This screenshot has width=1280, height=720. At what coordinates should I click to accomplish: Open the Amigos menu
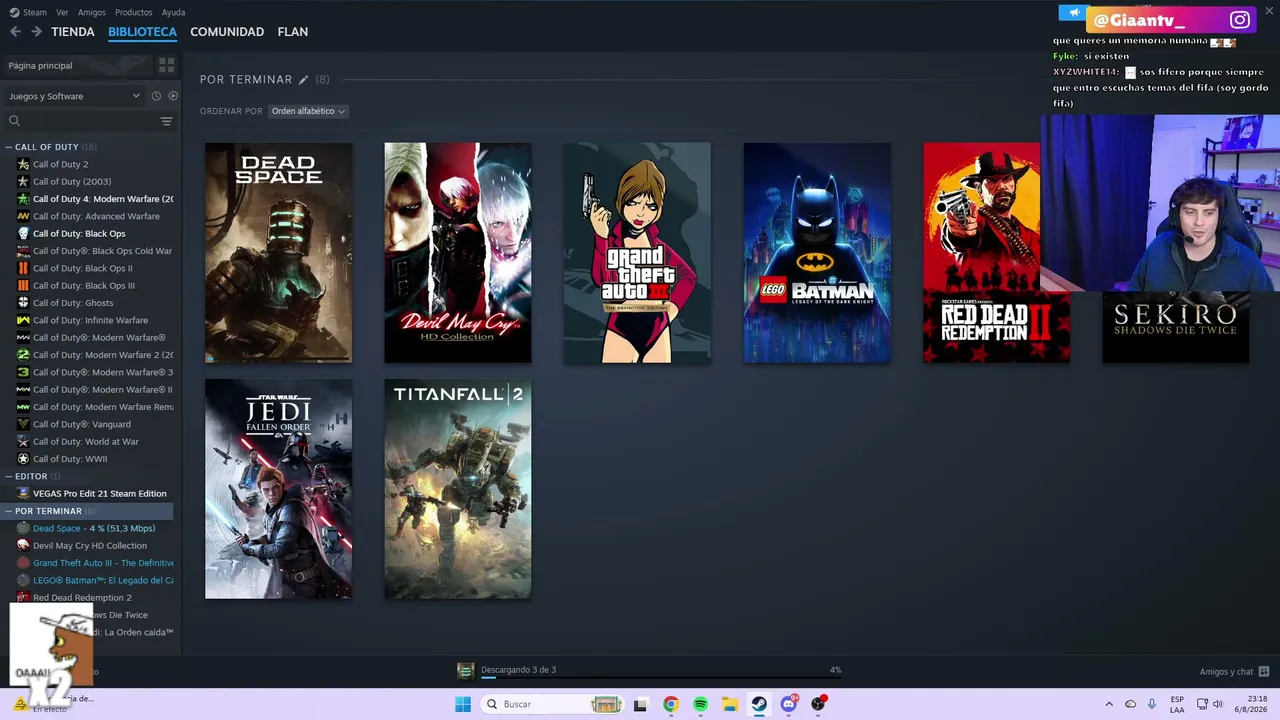tap(92, 12)
